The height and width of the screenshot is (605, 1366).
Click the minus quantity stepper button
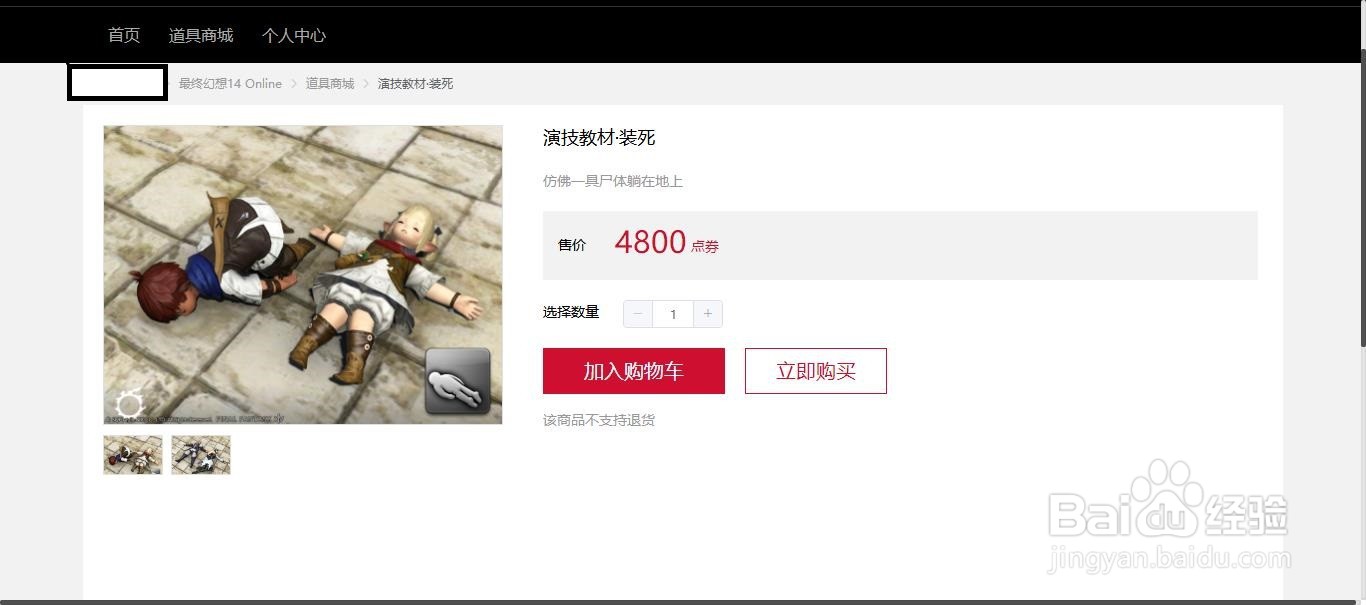tap(638, 314)
